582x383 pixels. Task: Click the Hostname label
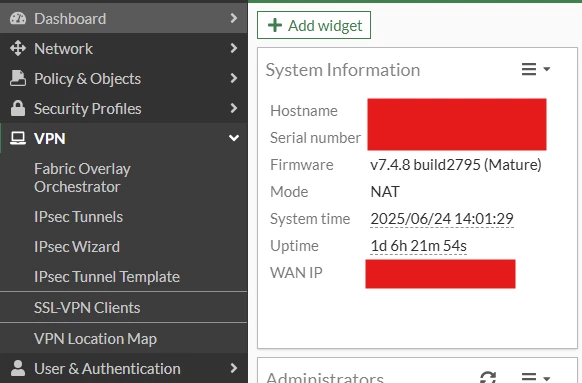point(304,111)
